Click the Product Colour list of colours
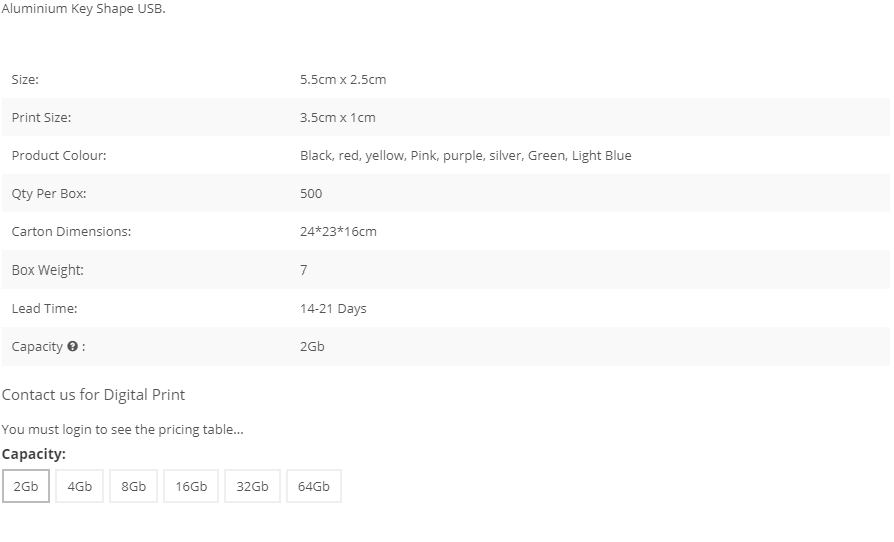This screenshot has height=542, width=894. [466, 156]
